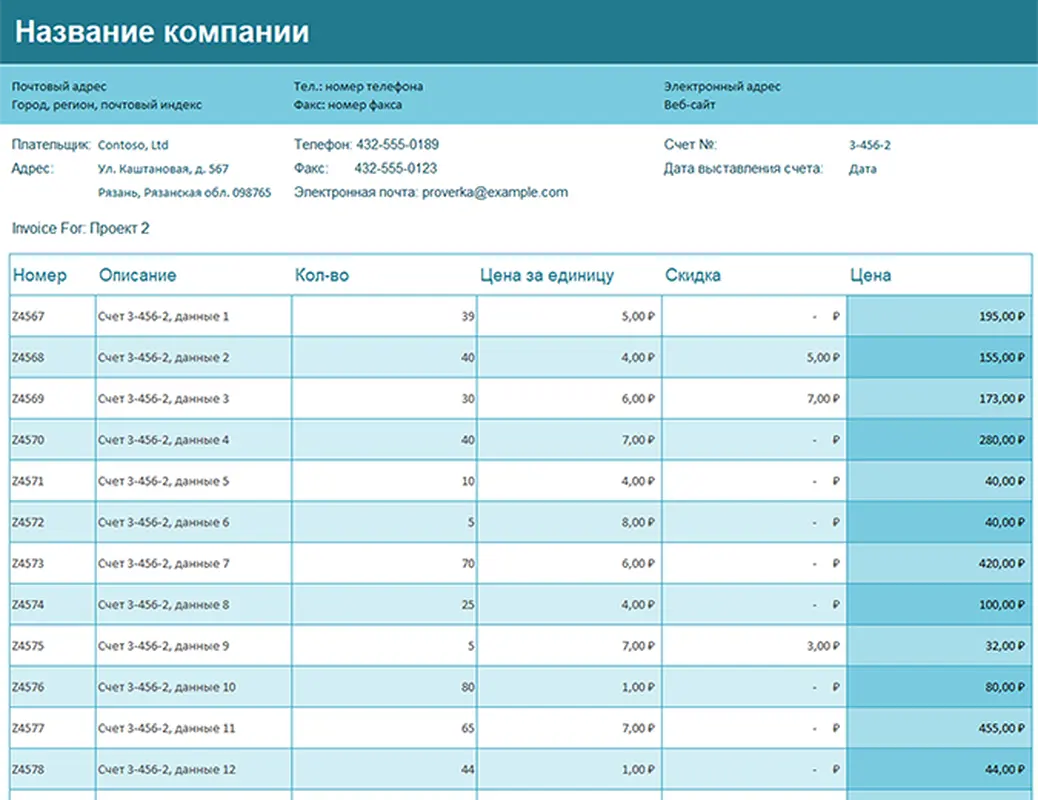Click the Скидка column header
This screenshot has height=800, width=1038.
pos(694,275)
